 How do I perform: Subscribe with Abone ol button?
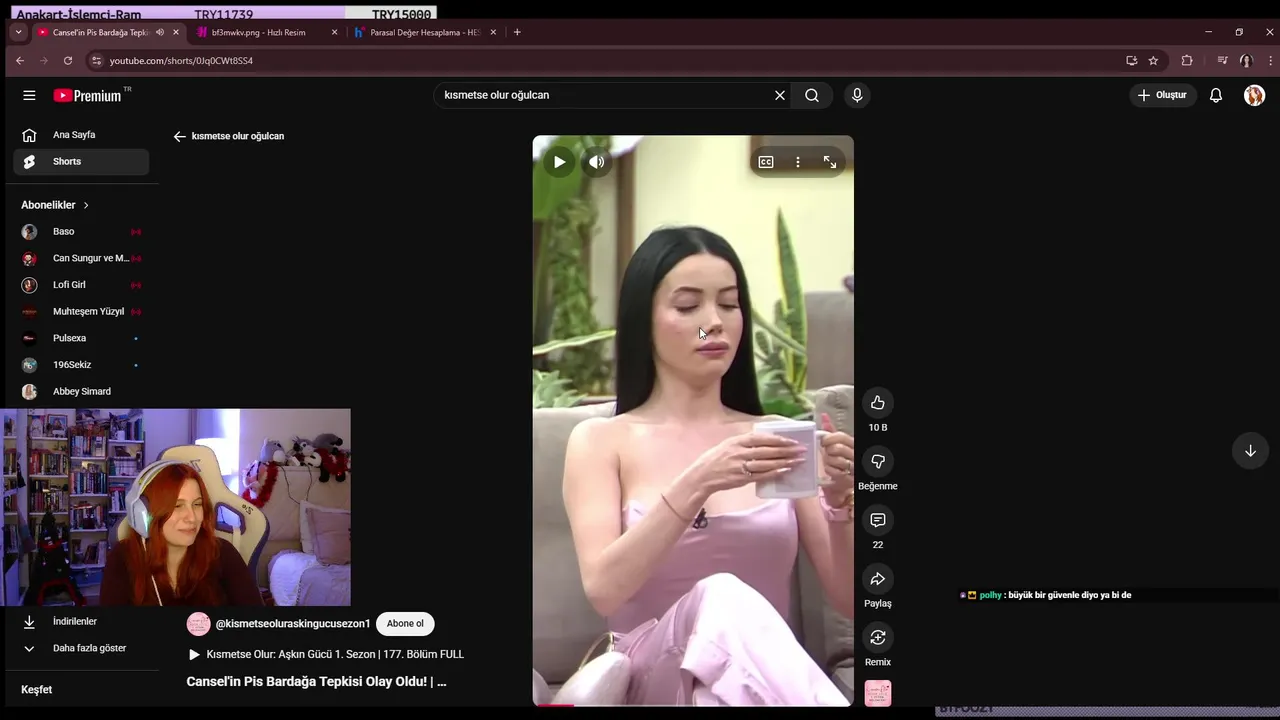coord(405,624)
